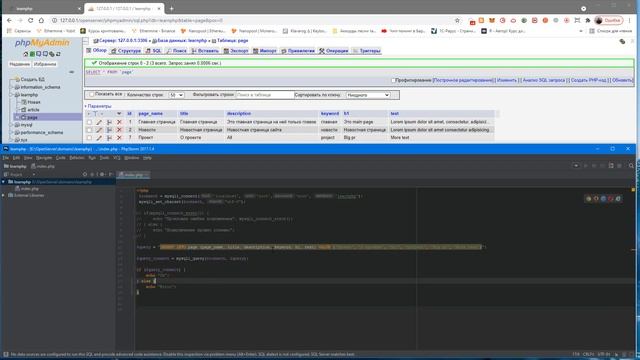The width and height of the screenshot is (640, 360).
Task: Click the Chrome profile avatar button
Action: pyautogui.click(x=609, y=20)
